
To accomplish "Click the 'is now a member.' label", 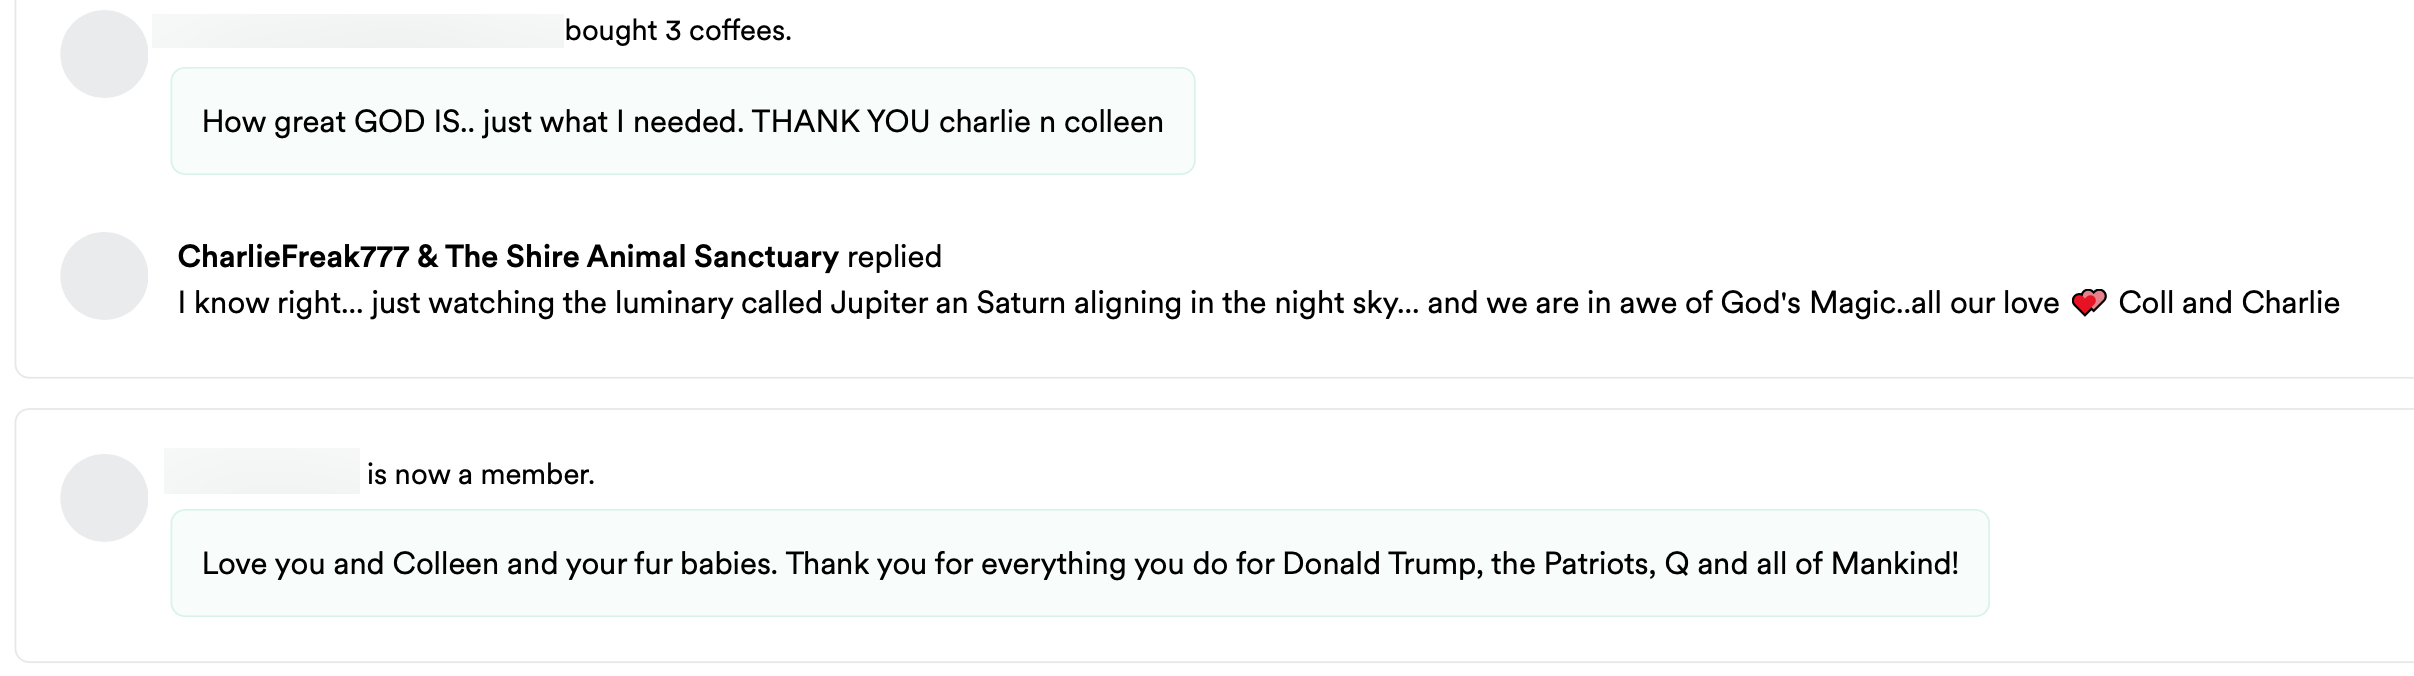I will pos(480,474).
